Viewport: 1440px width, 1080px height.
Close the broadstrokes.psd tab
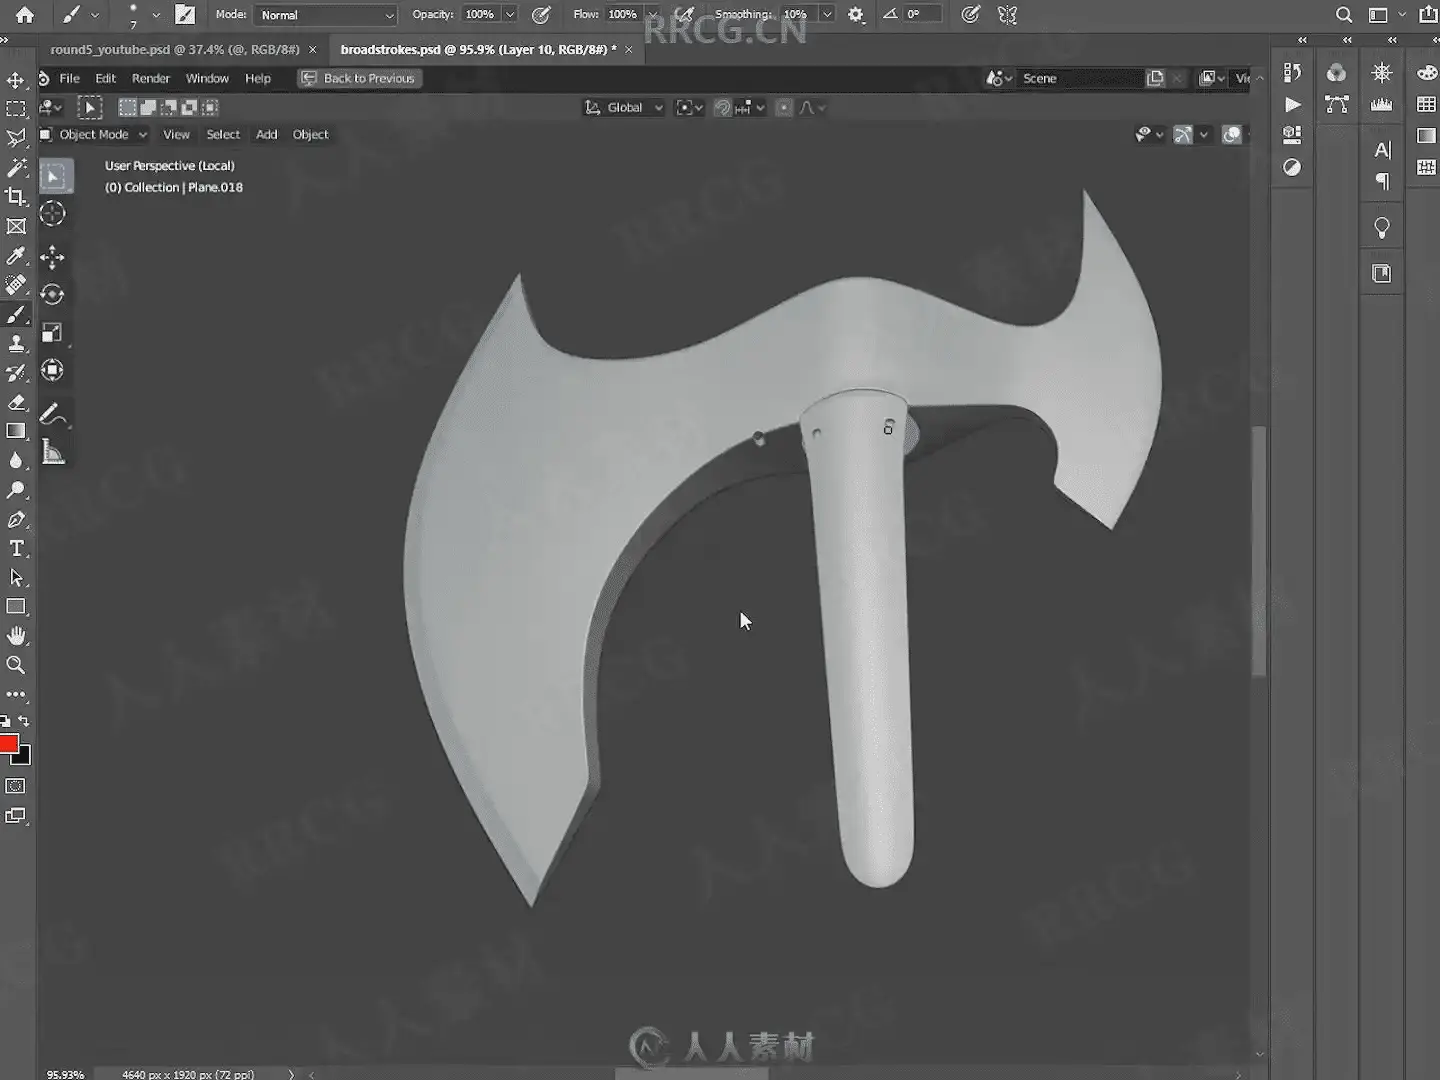[x=629, y=49]
